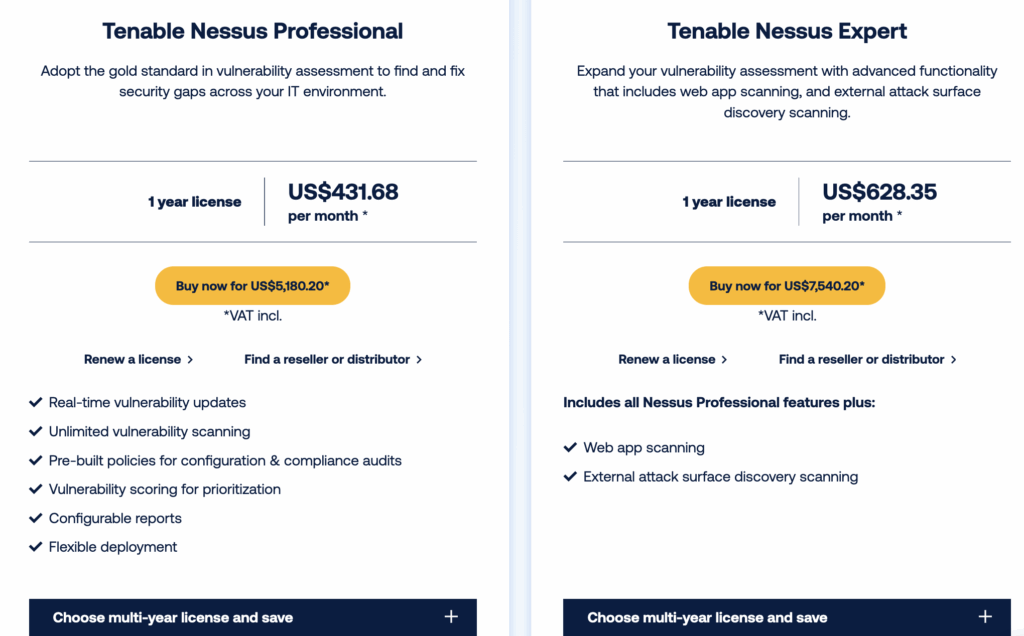1024x636 pixels.
Task: Expand Expert multi-year license and save
Action: pos(707,617)
